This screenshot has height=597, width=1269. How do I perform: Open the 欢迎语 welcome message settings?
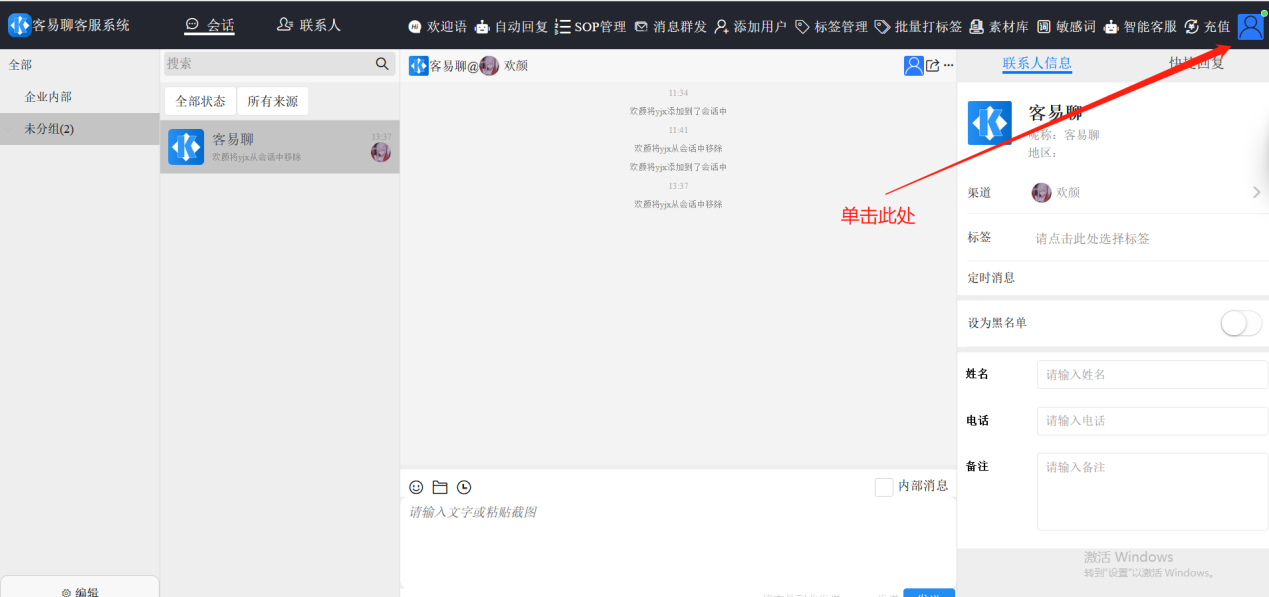pos(437,27)
